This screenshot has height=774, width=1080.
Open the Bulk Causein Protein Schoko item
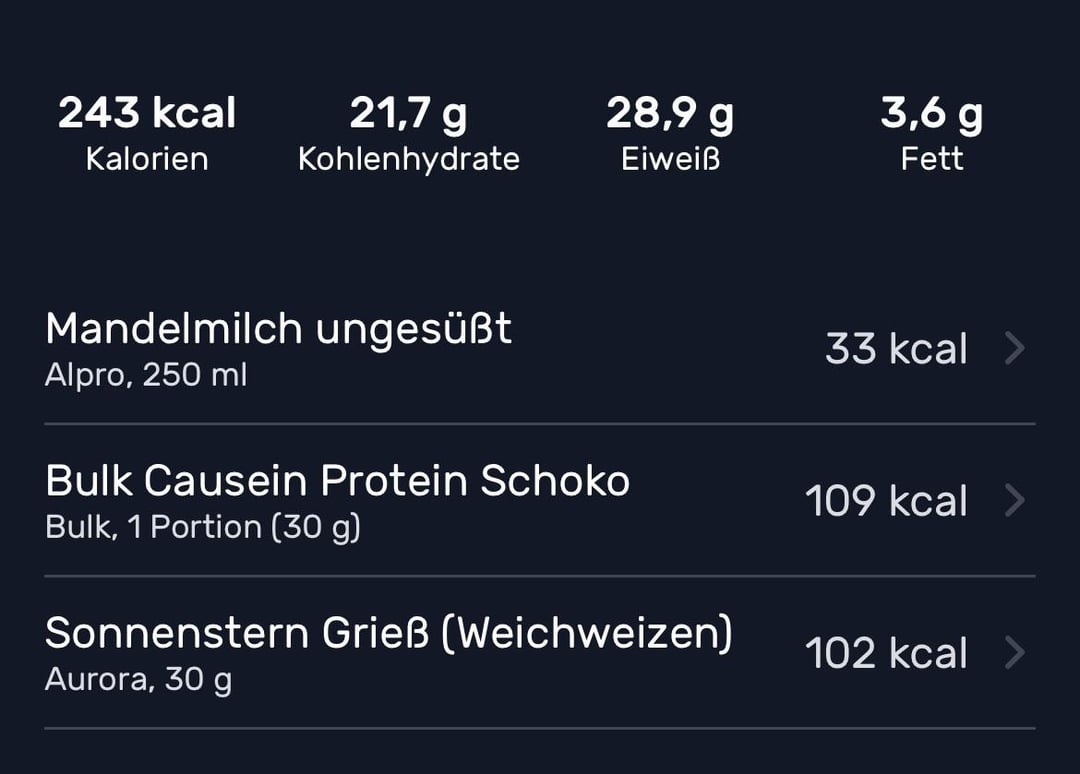tap(337, 480)
